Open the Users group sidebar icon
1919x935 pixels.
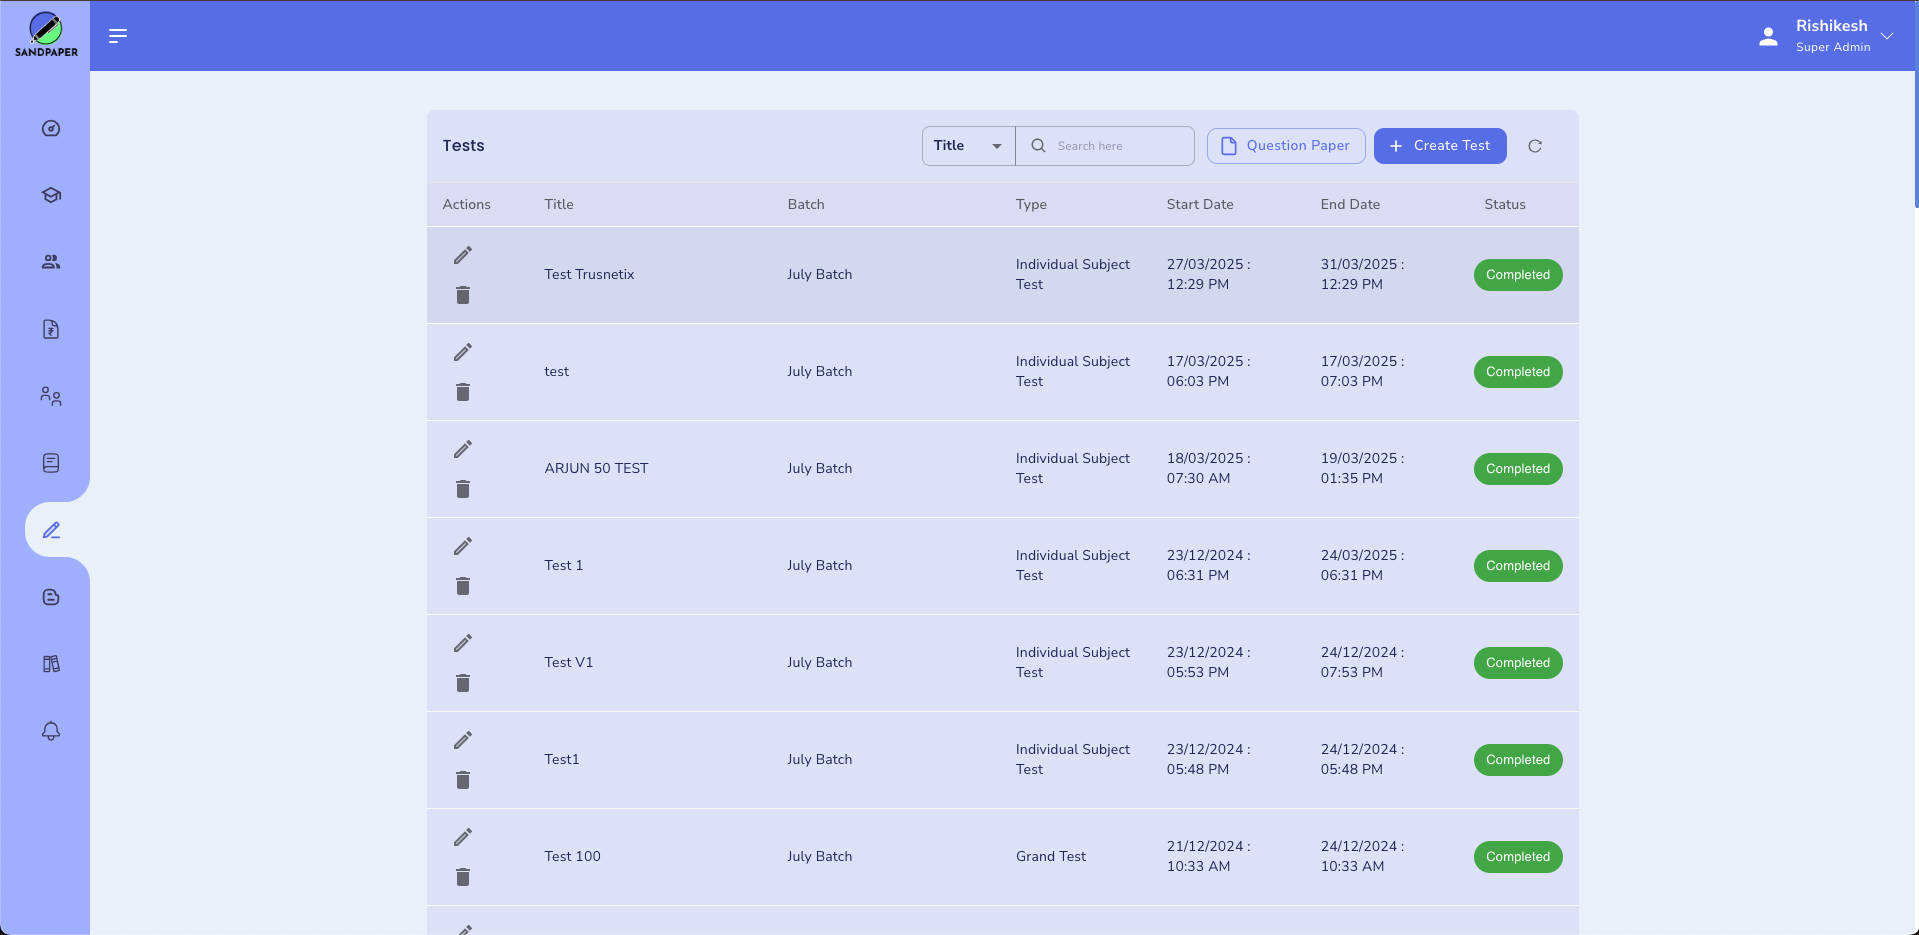click(x=50, y=396)
